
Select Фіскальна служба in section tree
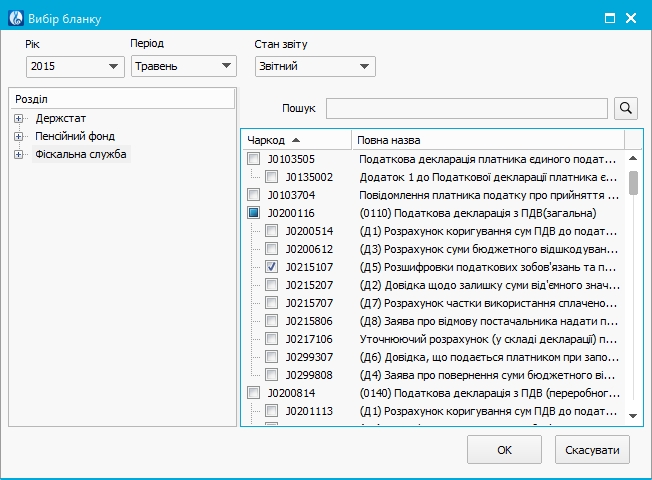click(x=82, y=154)
